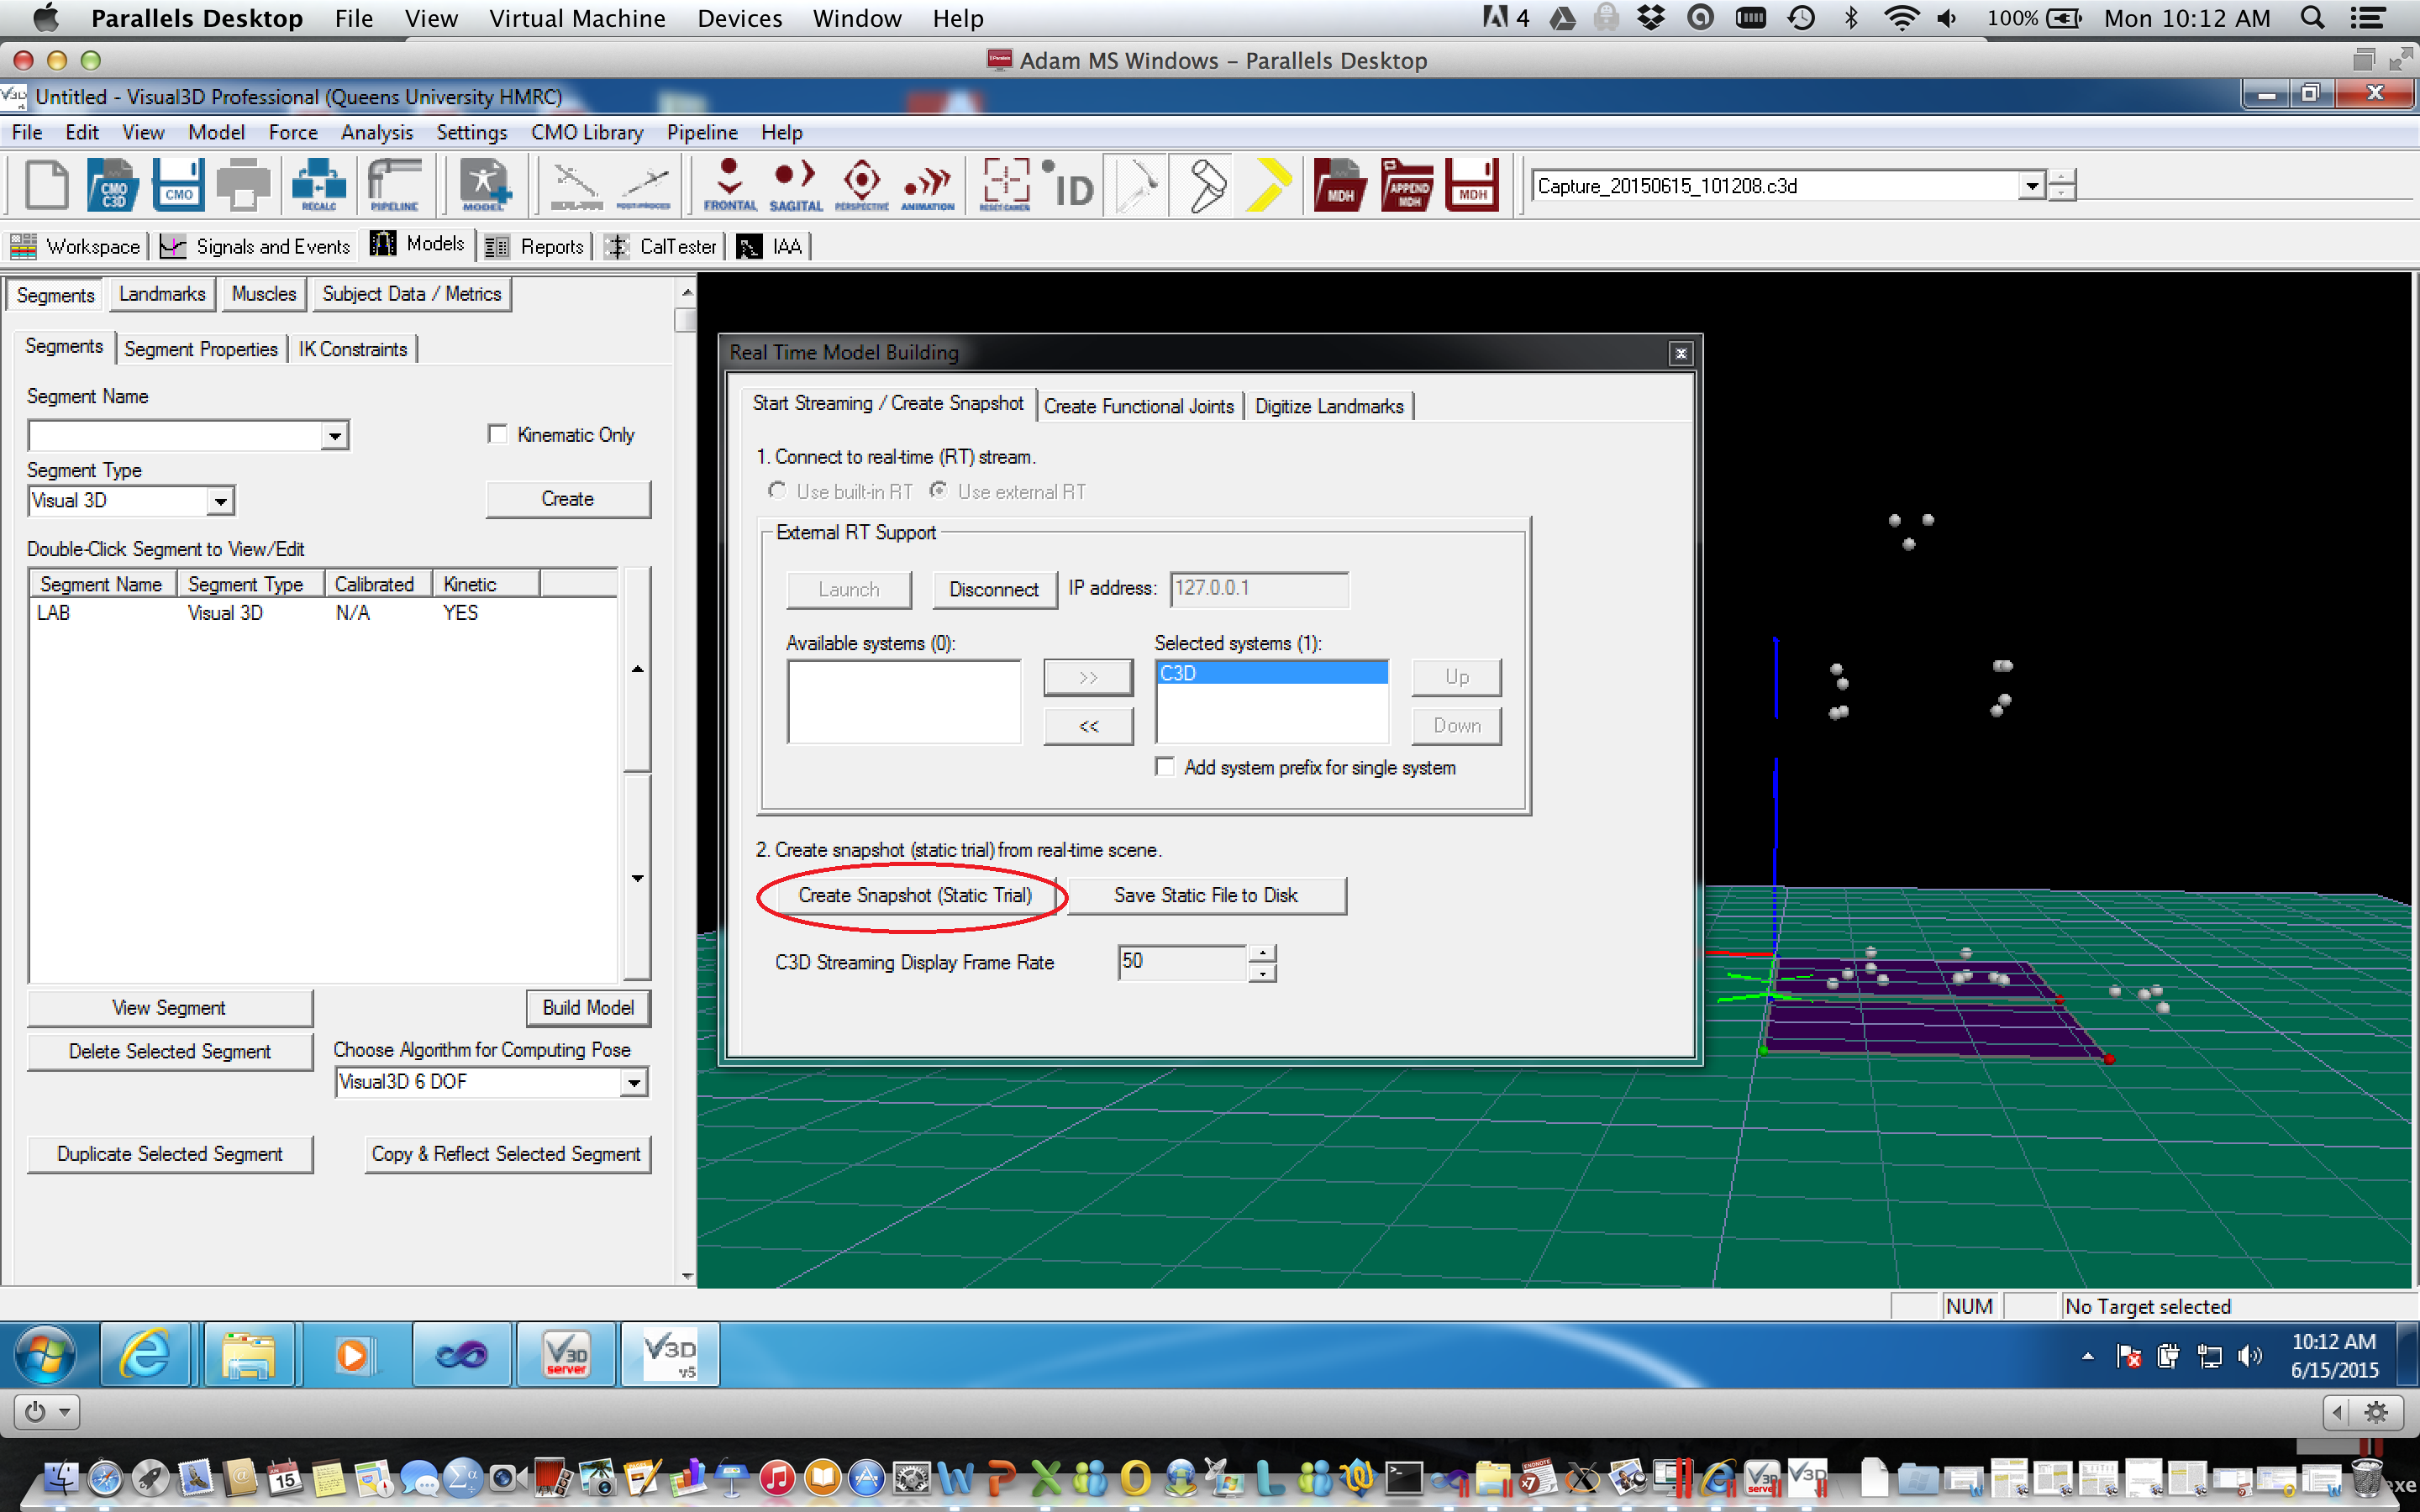Switch to the Reports tab
This screenshot has height=1512, width=2420.
[x=536, y=246]
